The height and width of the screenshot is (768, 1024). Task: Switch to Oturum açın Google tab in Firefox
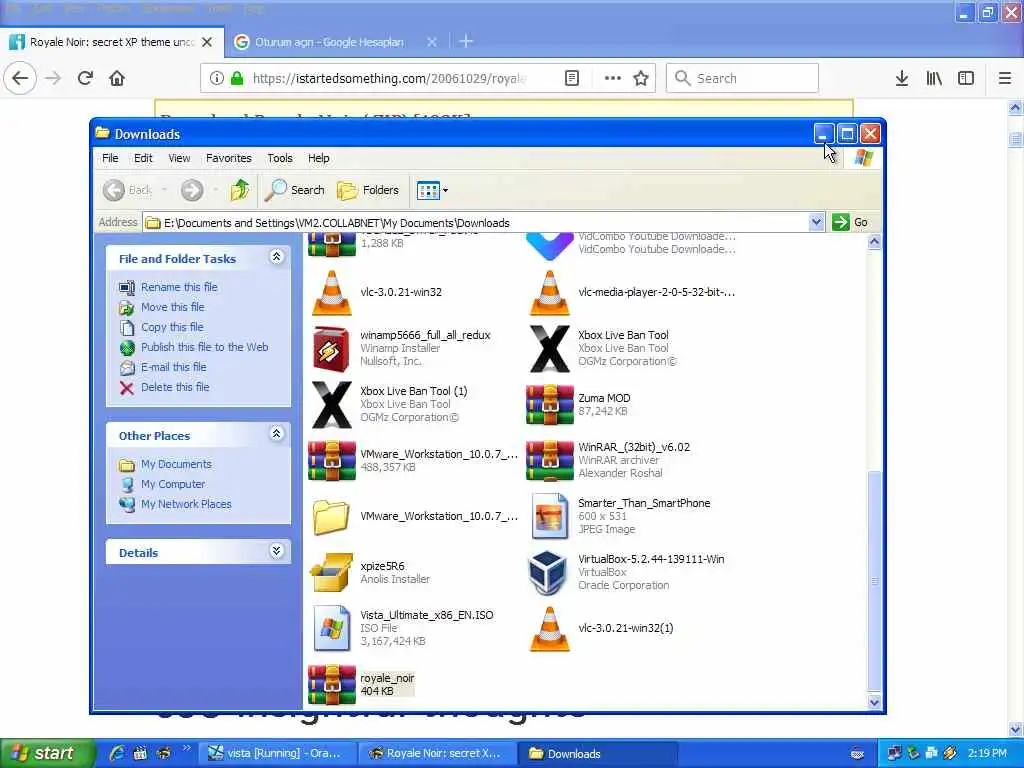pos(329,42)
